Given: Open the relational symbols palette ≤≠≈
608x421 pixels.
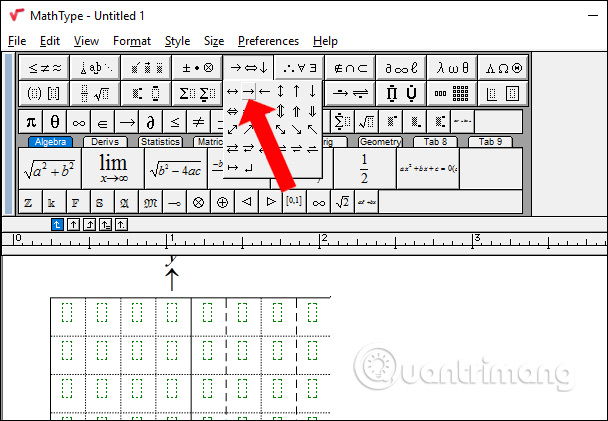Looking at the screenshot, I should tap(44, 68).
